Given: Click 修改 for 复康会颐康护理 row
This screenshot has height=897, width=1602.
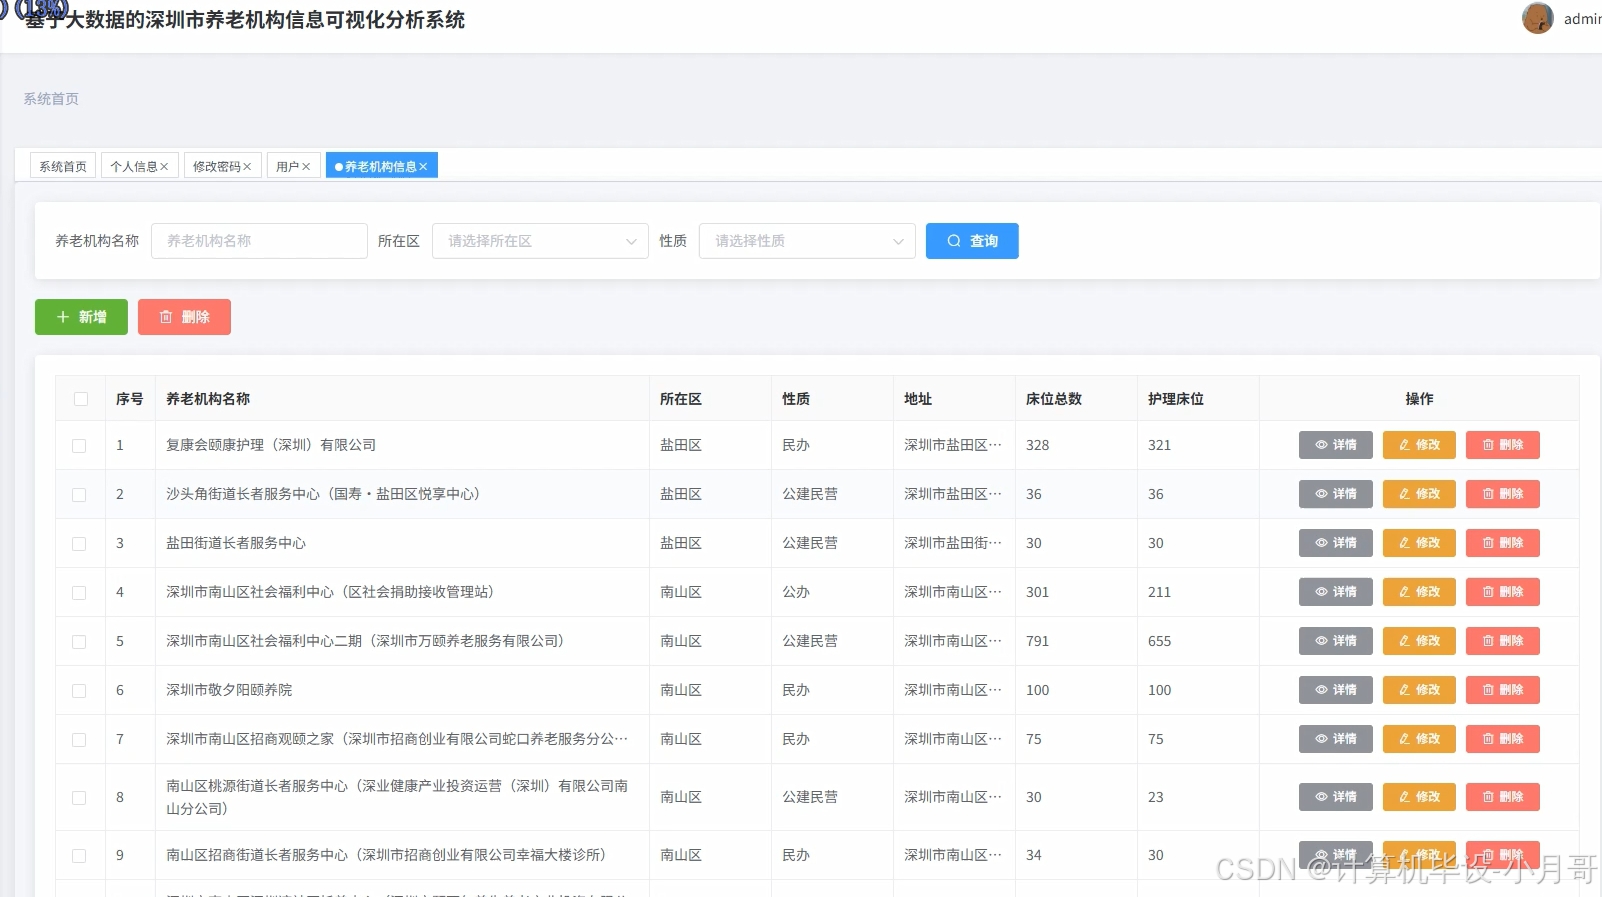Looking at the screenshot, I should (x=1419, y=445).
